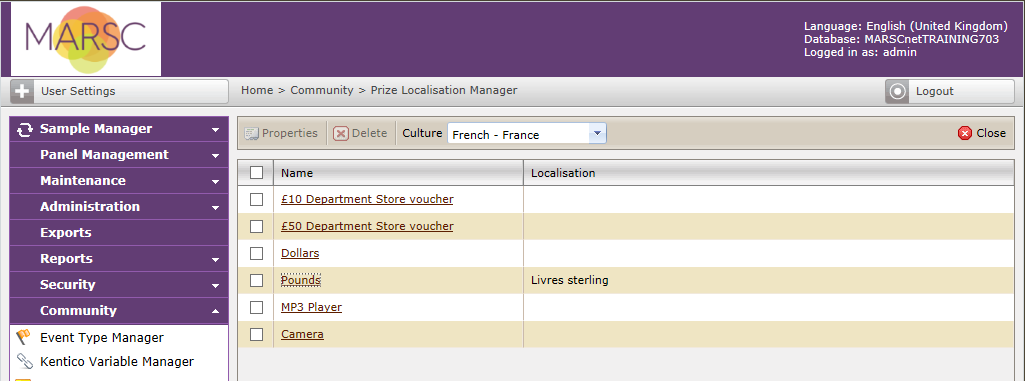This screenshot has height=381, width=1025.
Task: Click the Logout button
Action: tap(950, 91)
